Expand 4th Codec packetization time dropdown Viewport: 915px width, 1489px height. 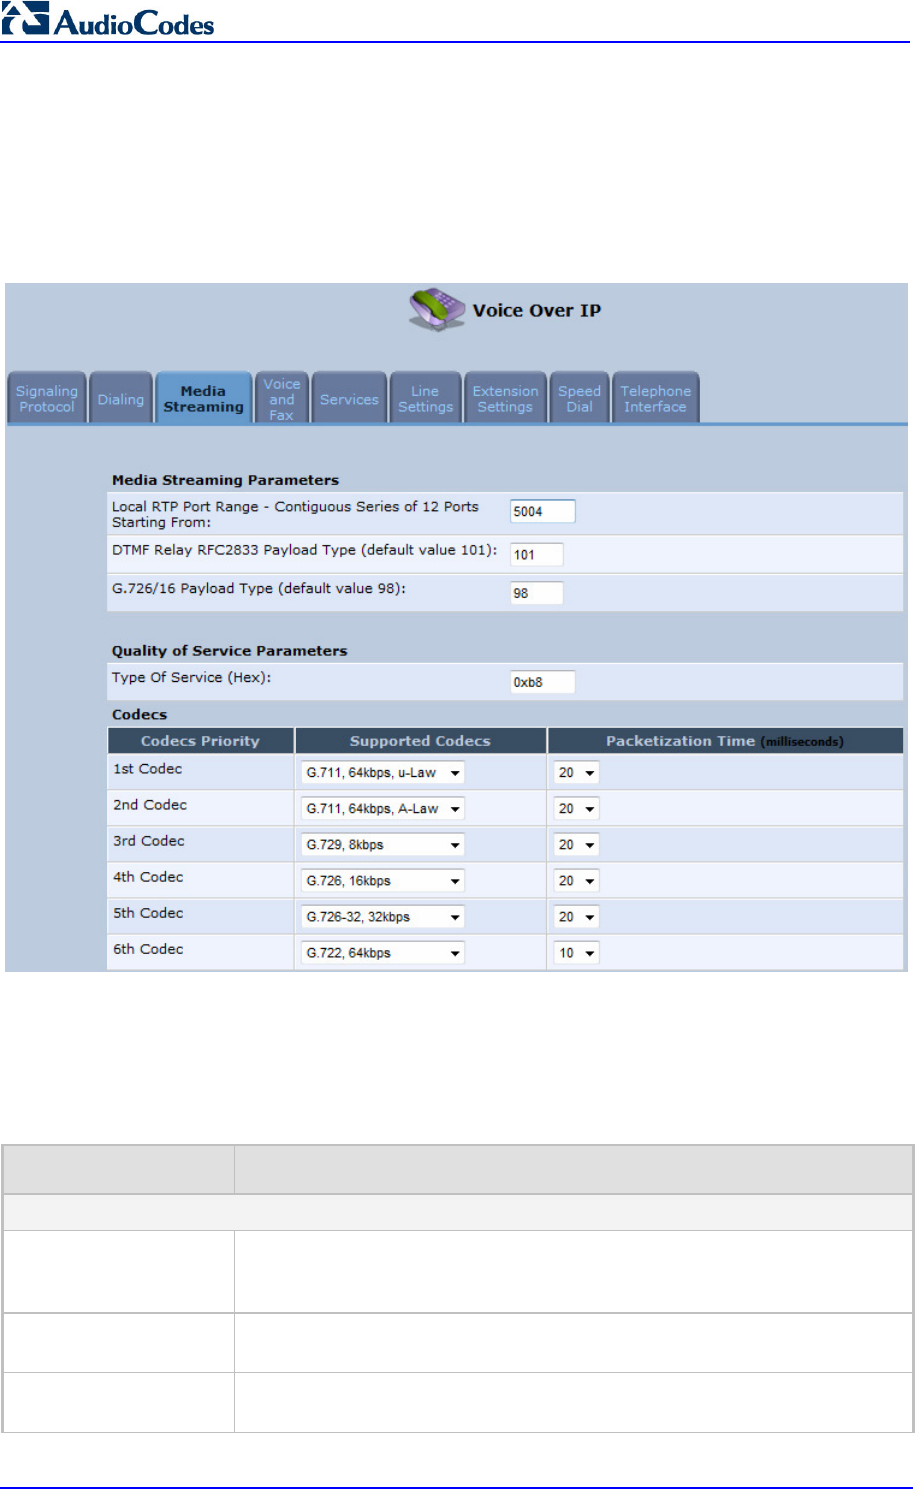(577, 881)
